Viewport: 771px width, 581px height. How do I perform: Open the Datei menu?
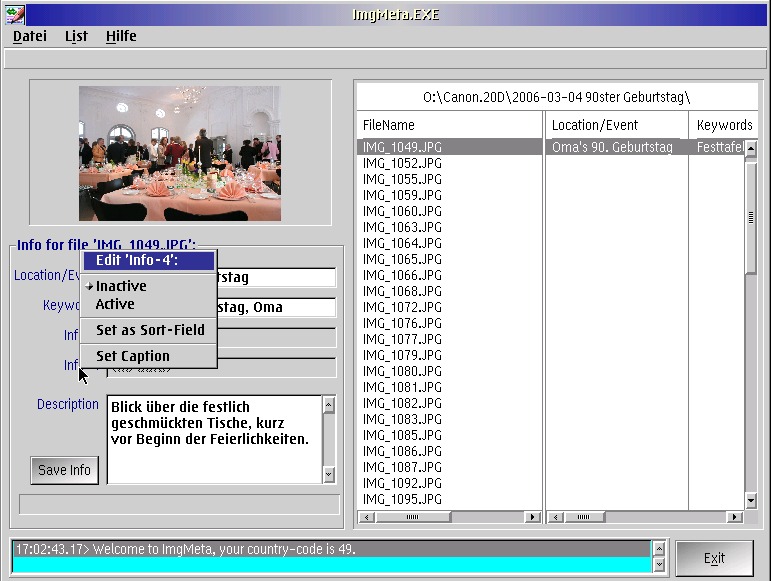click(x=30, y=36)
